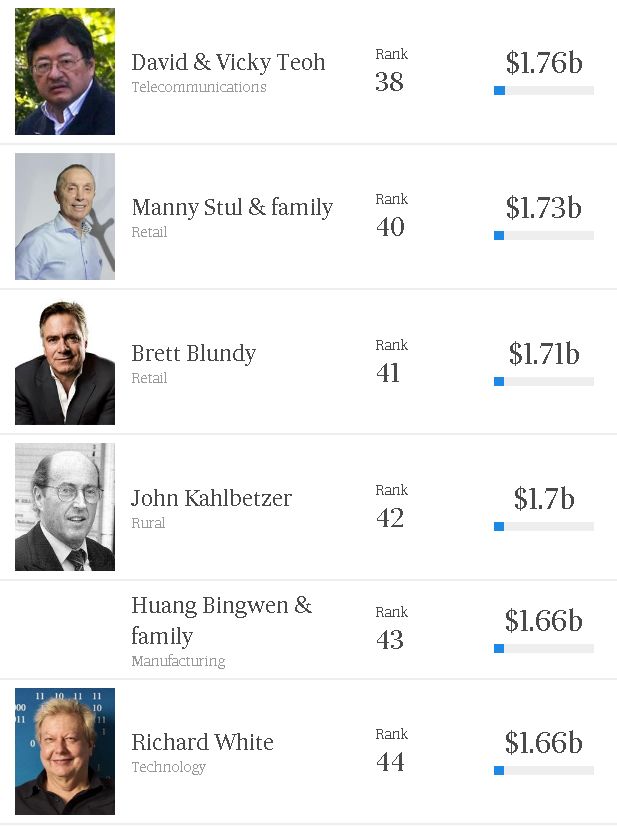Select the Telecommunications industry label
The width and height of the screenshot is (617, 826).
(199, 87)
